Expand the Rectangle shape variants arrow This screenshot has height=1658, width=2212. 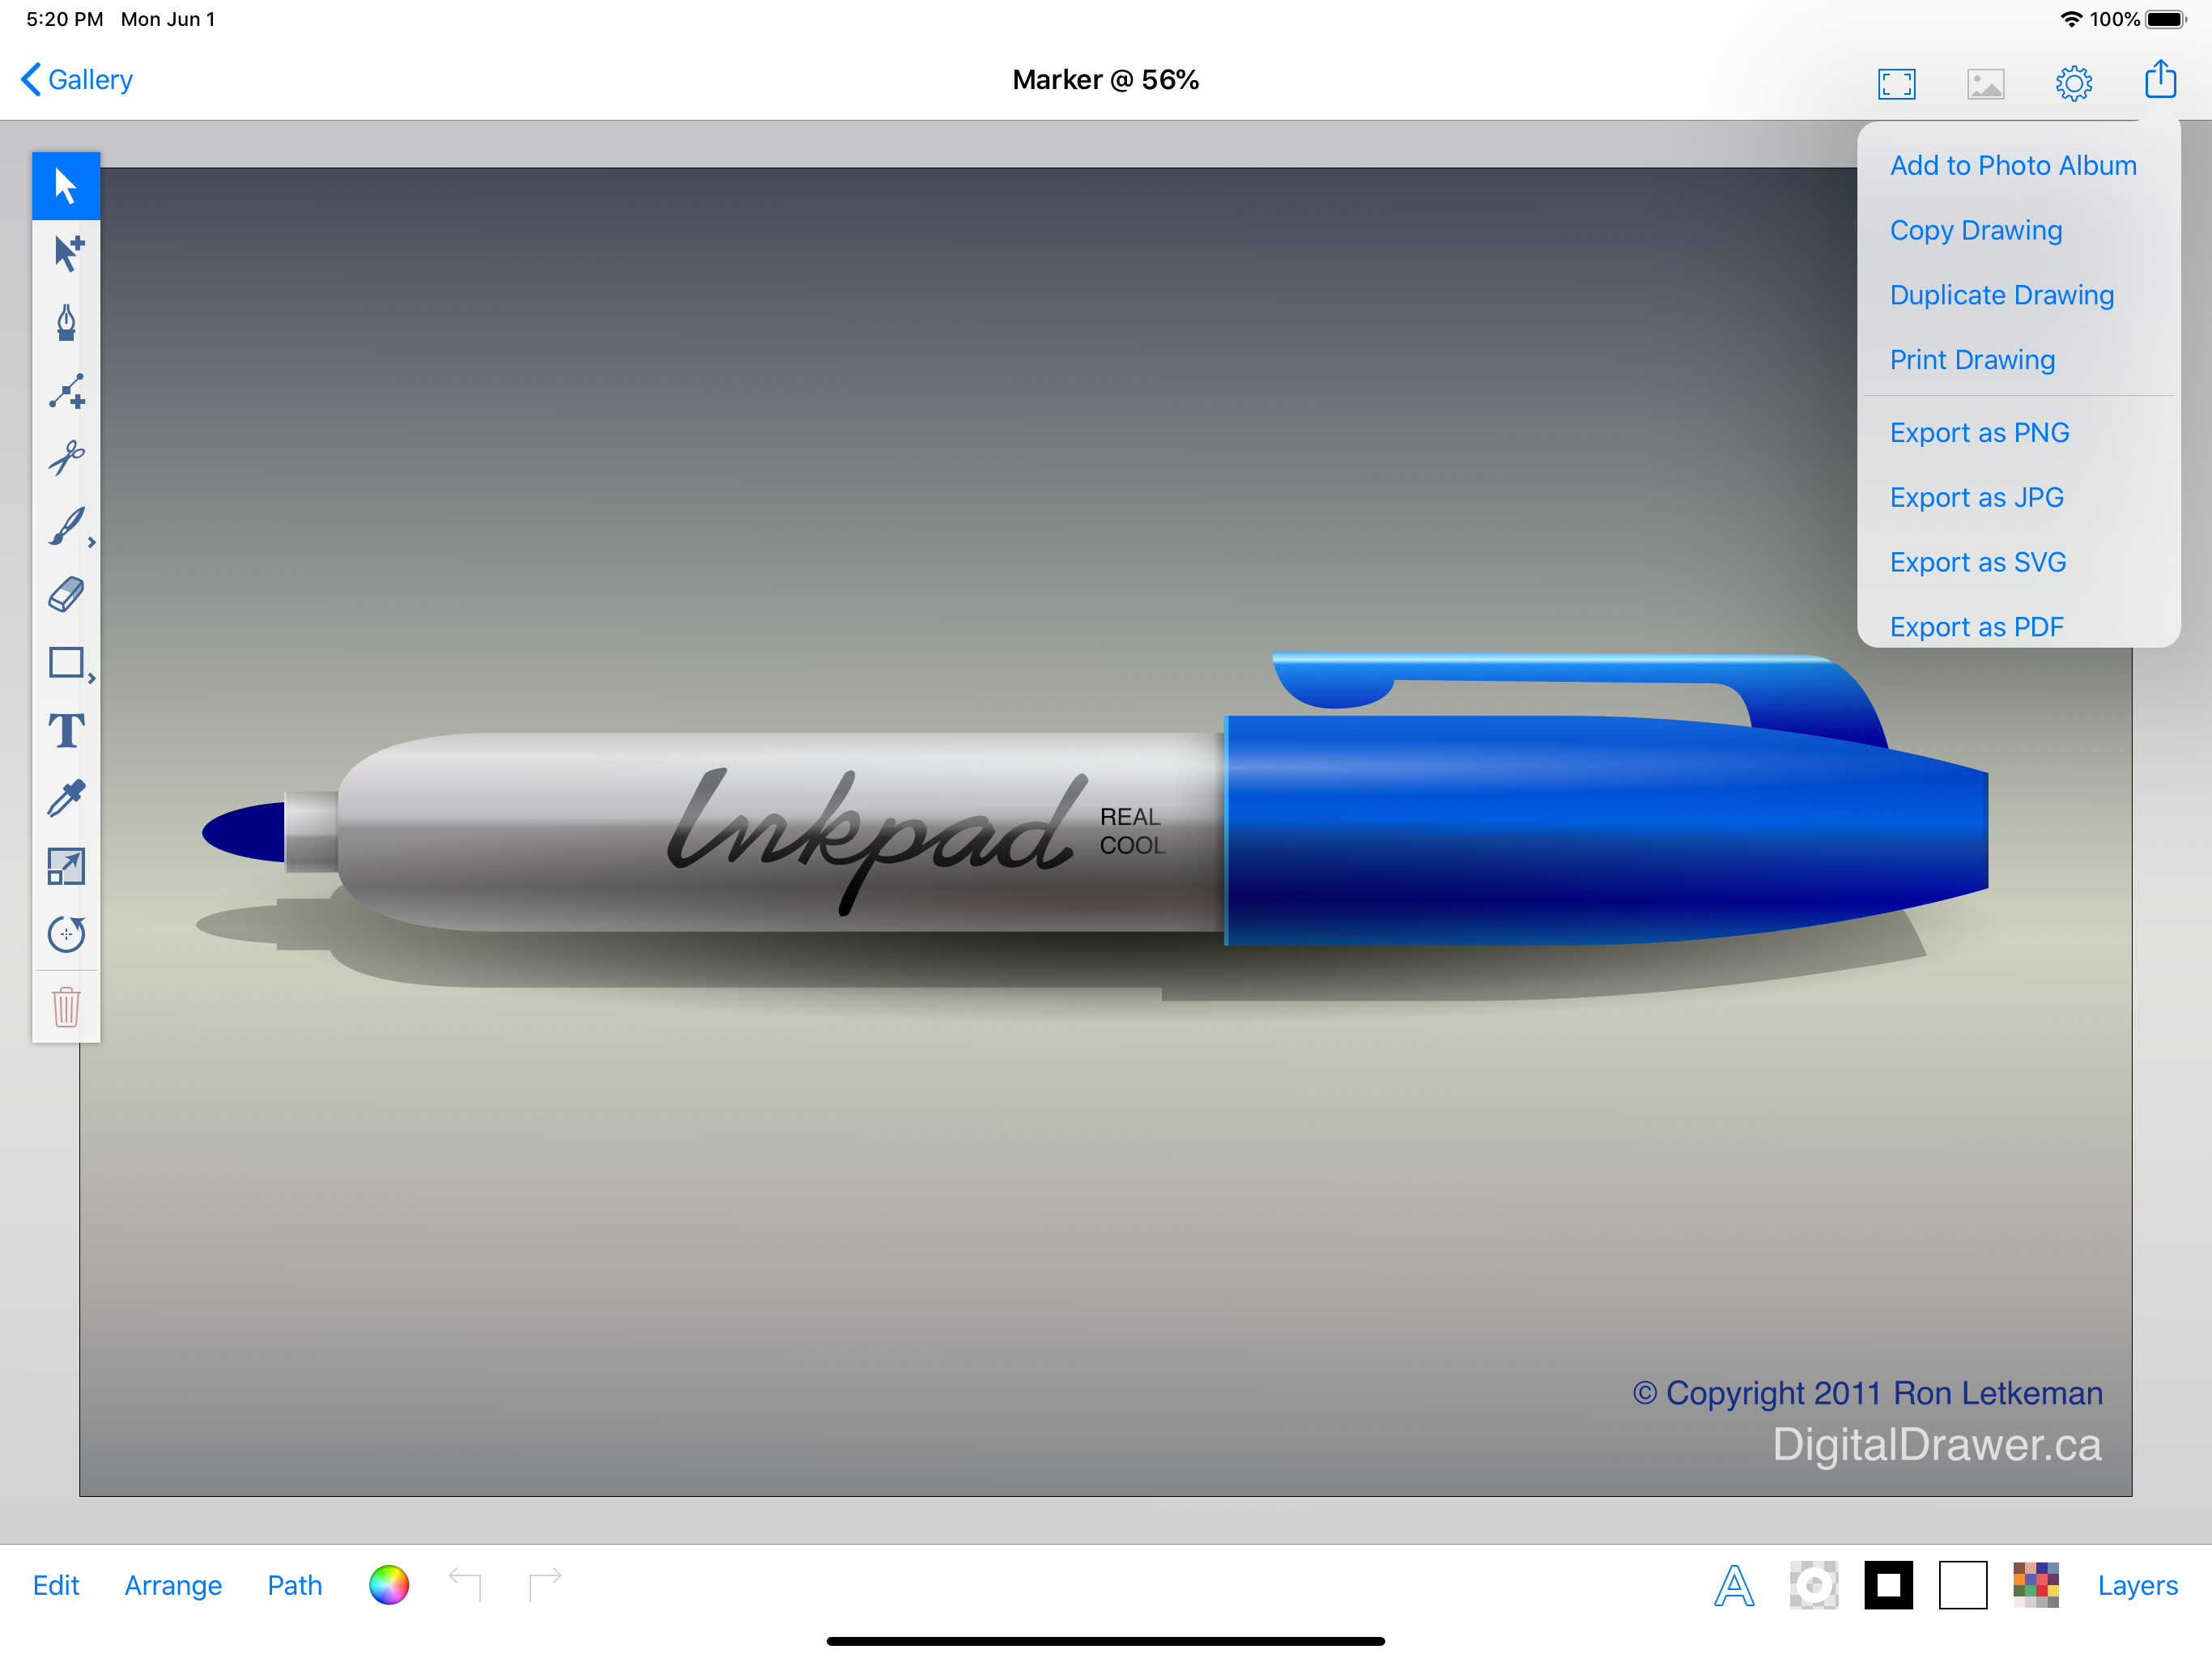pos(91,679)
